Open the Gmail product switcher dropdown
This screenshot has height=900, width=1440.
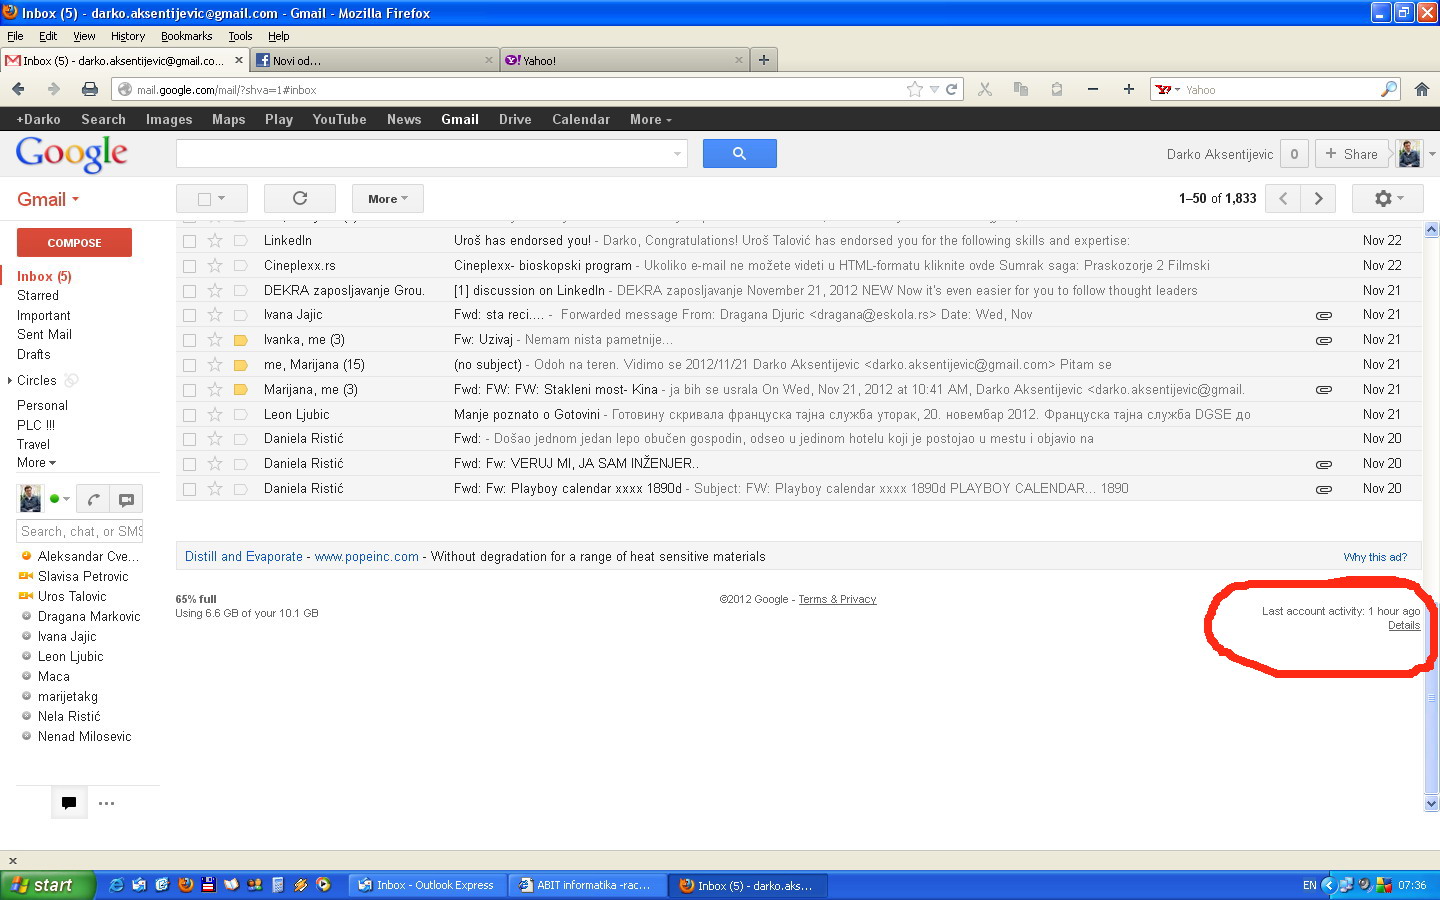pyautogui.click(x=48, y=199)
